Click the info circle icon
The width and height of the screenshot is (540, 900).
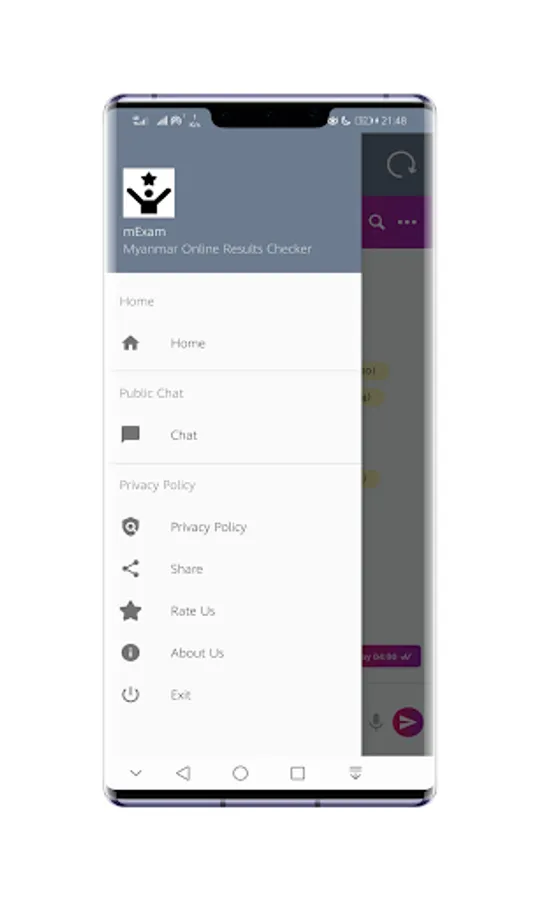(131, 653)
